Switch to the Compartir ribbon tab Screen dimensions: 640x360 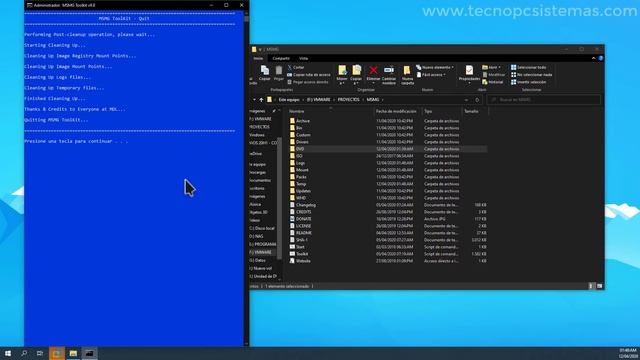click(x=281, y=58)
